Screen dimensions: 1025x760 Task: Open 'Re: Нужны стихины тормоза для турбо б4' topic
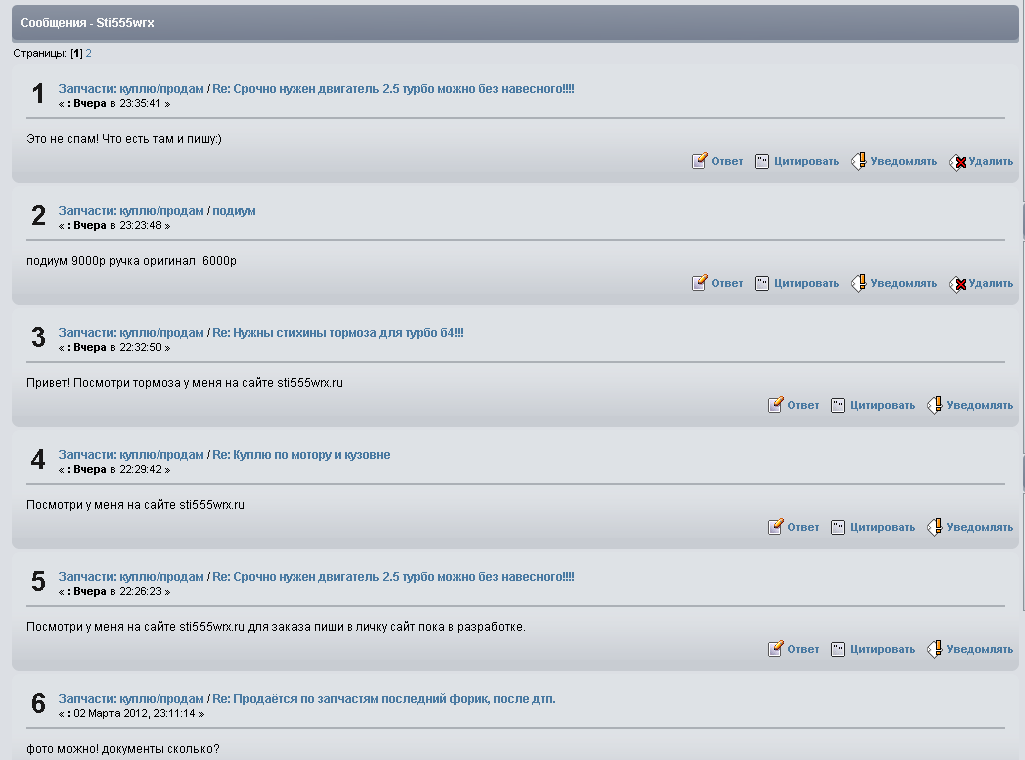337,333
